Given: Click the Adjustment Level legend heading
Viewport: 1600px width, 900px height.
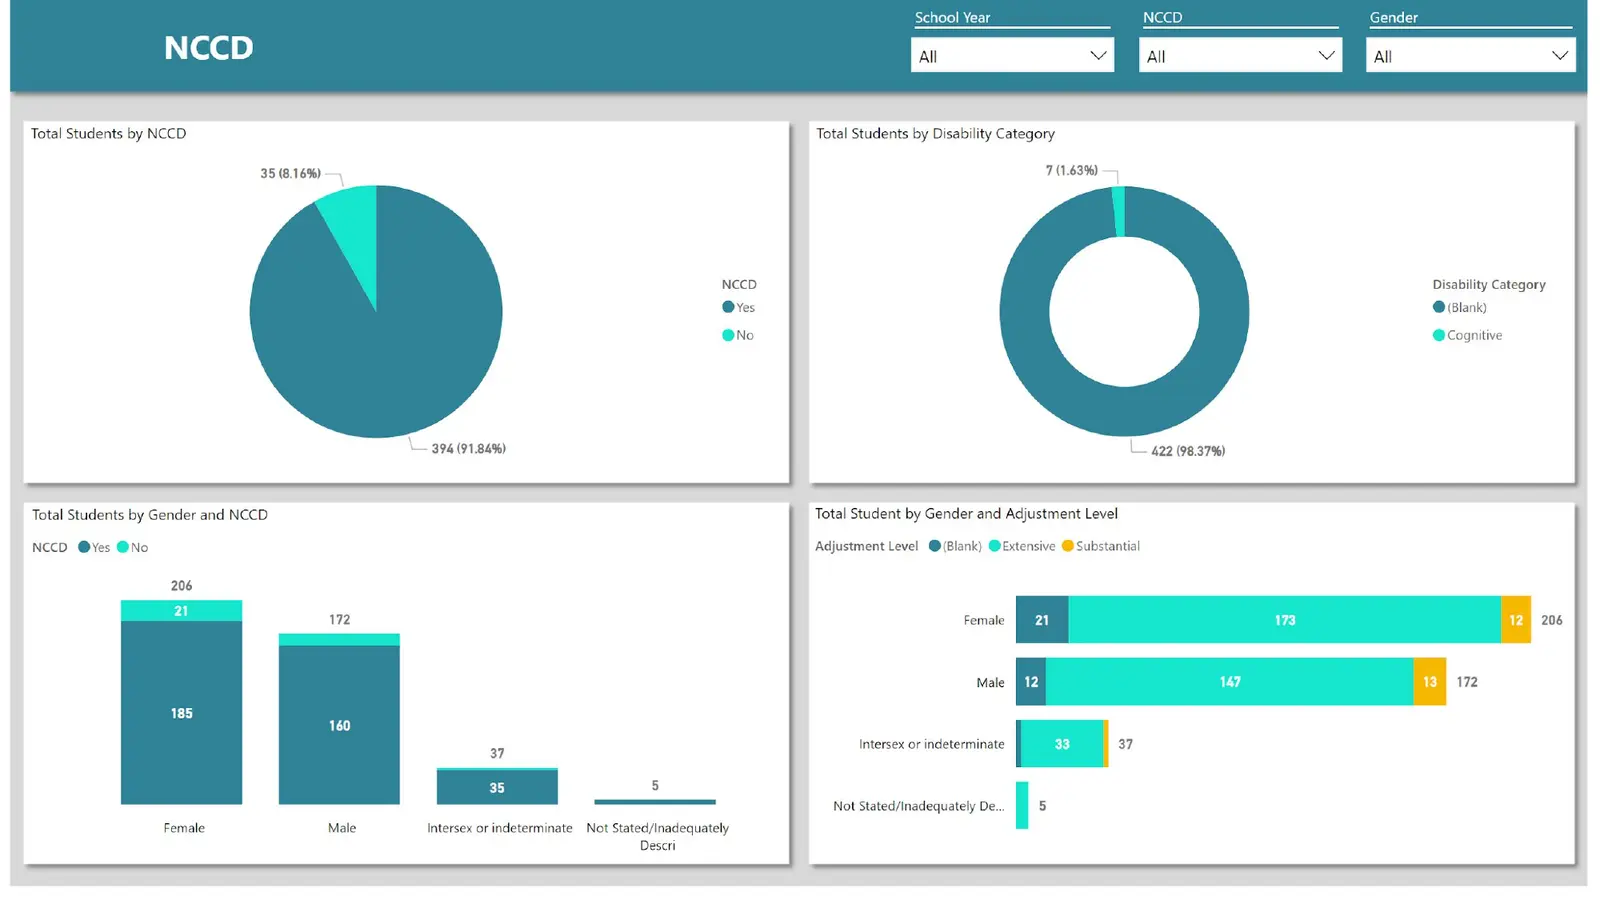Looking at the screenshot, I should [866, 546].
